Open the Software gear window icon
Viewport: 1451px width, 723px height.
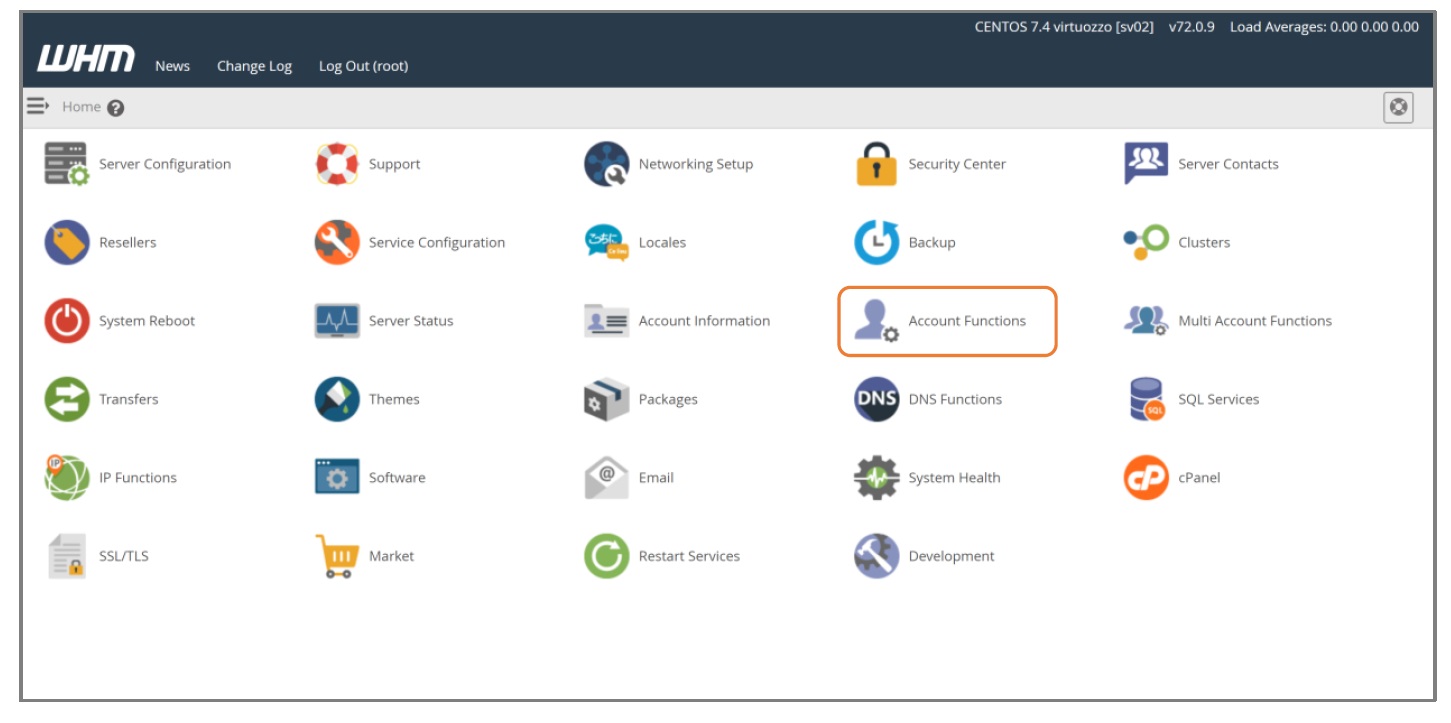pos(337,477)
